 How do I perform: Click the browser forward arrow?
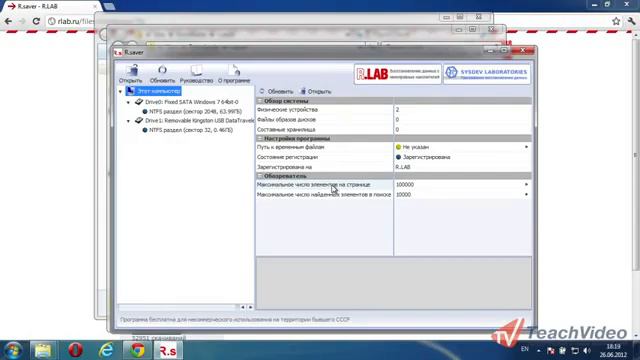[x=22, y=21]
